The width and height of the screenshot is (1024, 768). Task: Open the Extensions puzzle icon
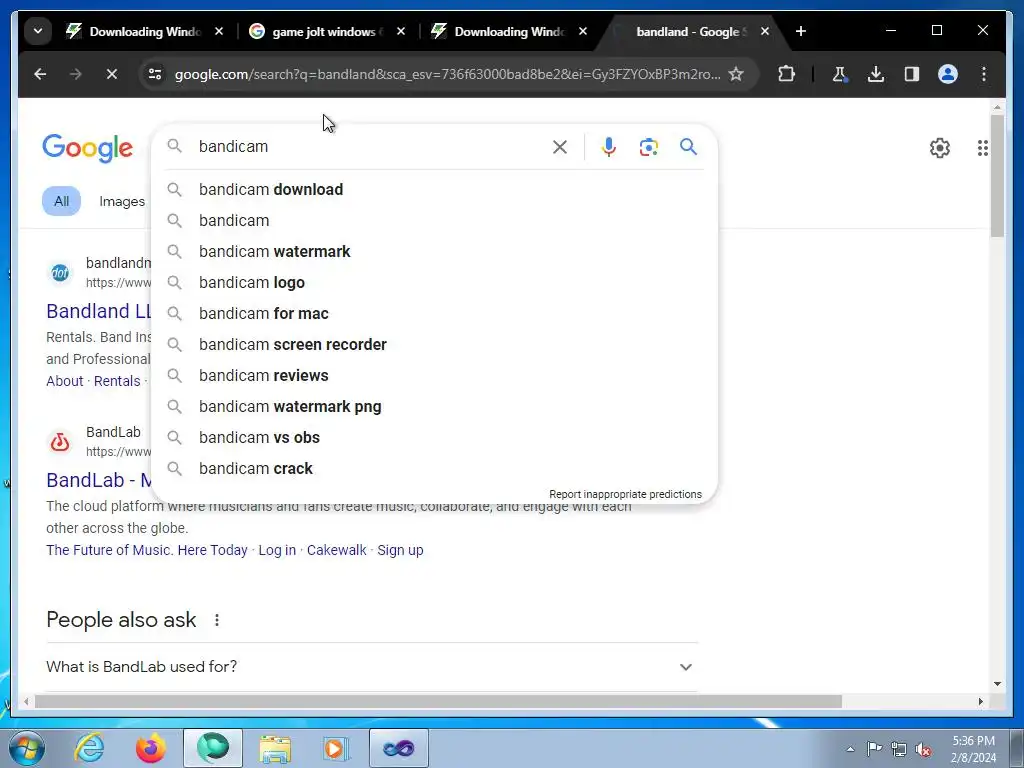coord(786,74)
